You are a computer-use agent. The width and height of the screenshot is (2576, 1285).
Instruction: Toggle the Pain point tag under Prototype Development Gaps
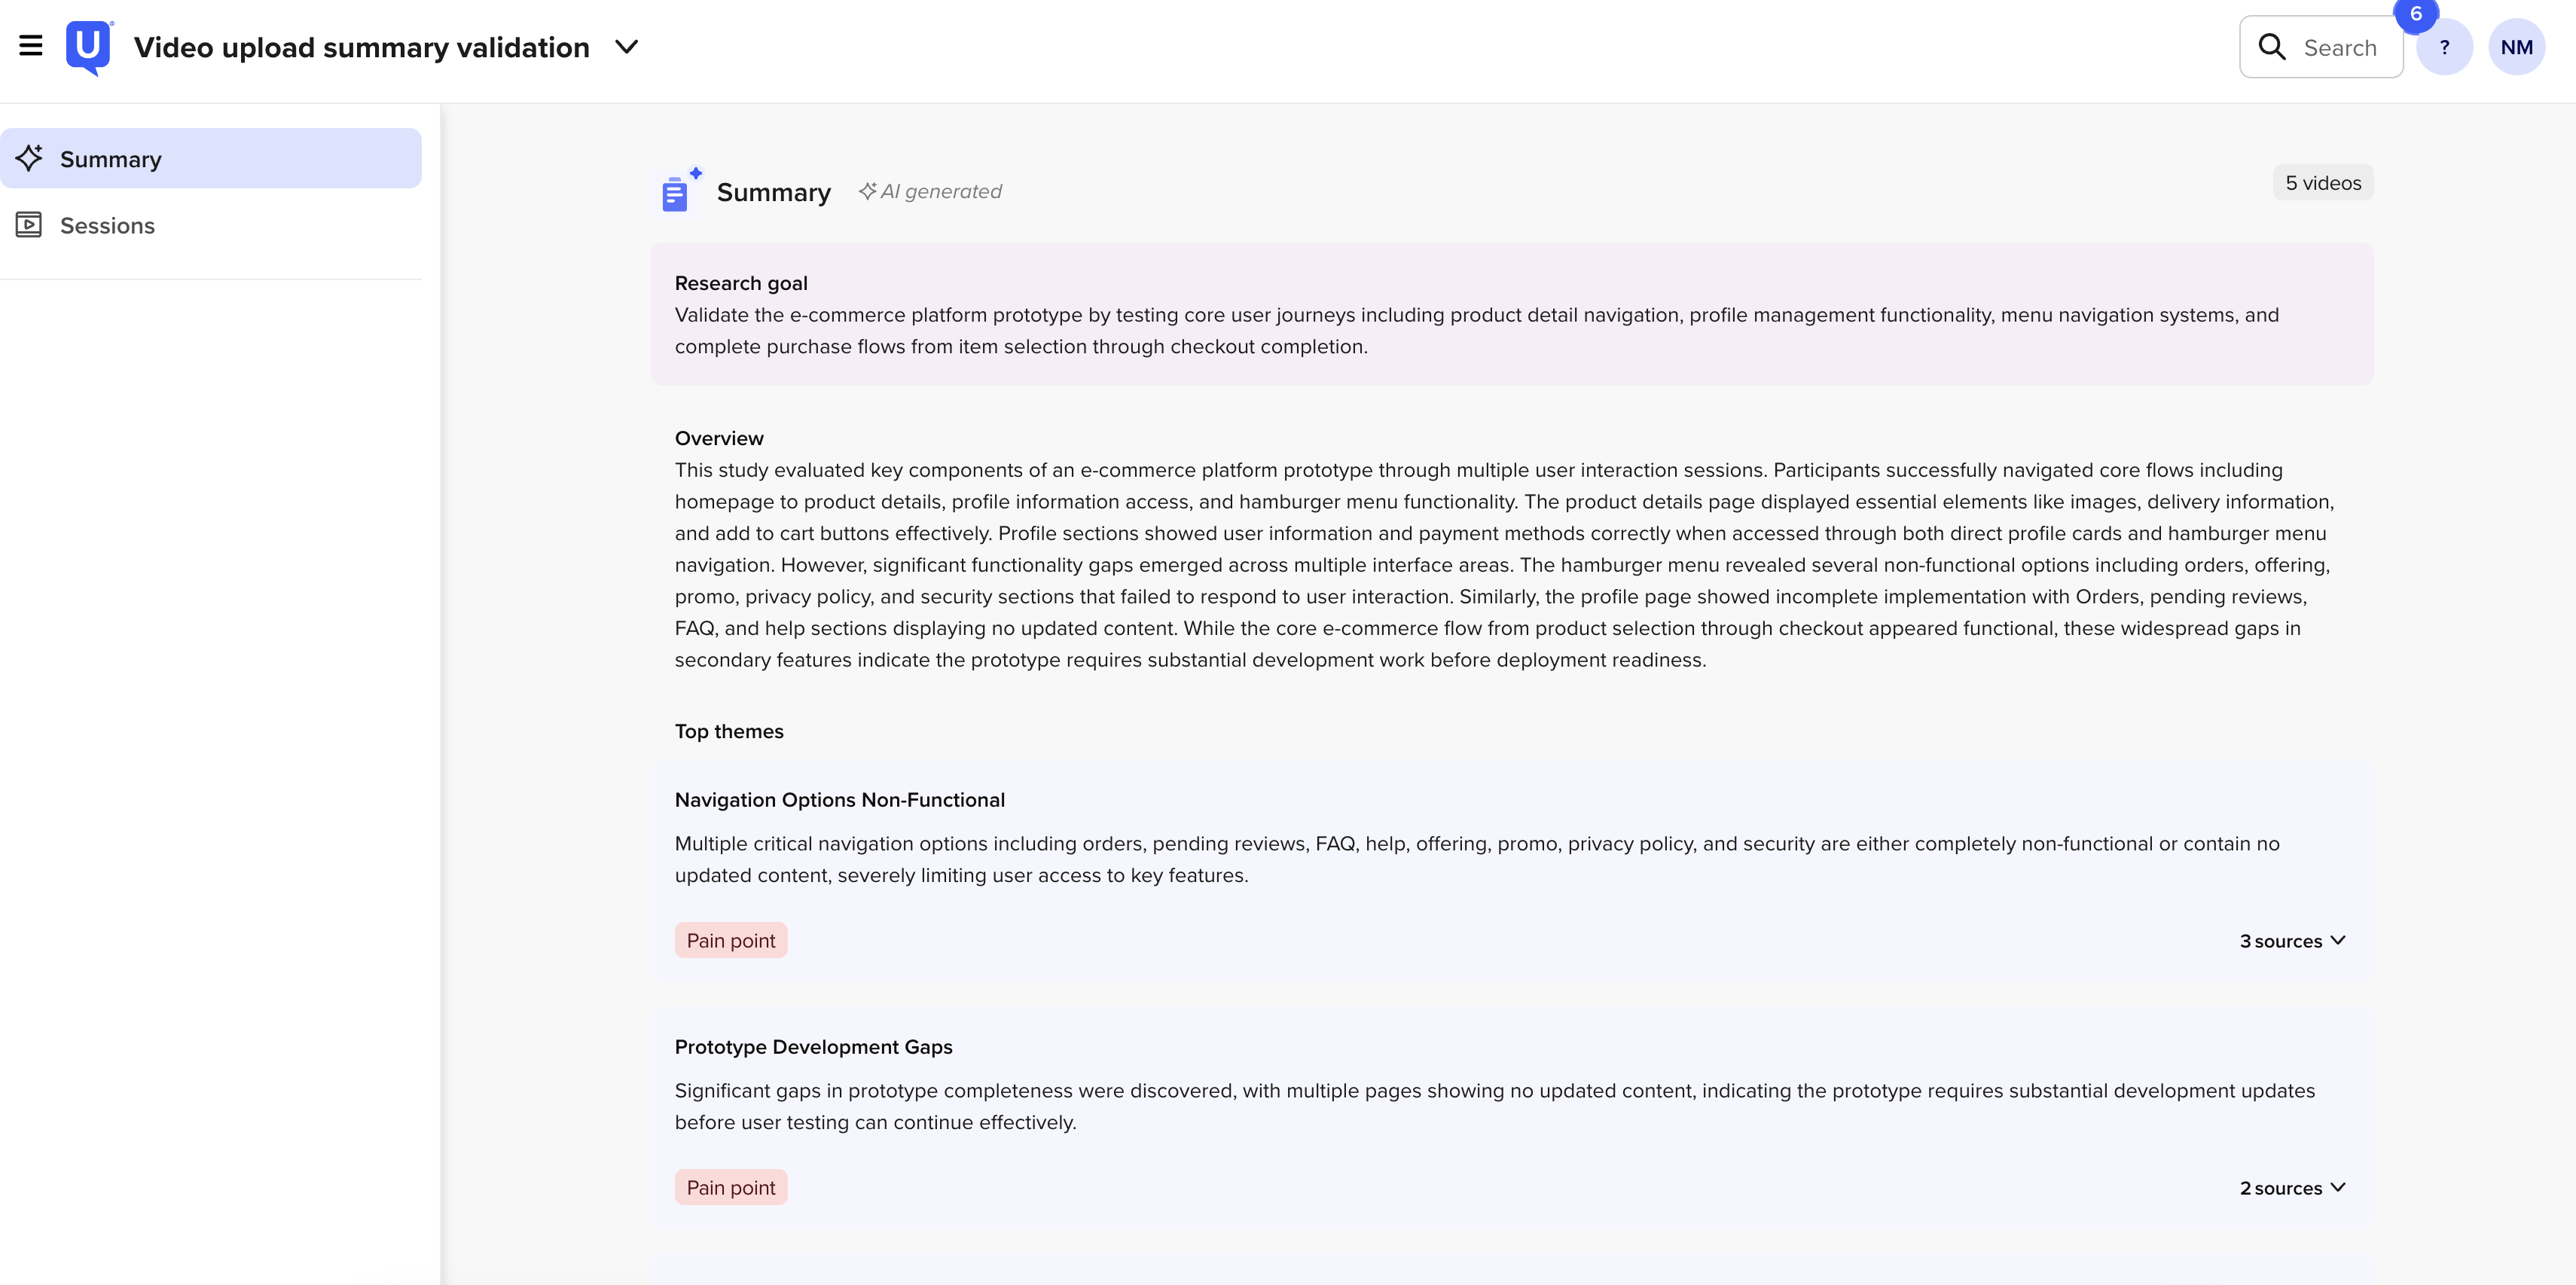pos(730,1186)
